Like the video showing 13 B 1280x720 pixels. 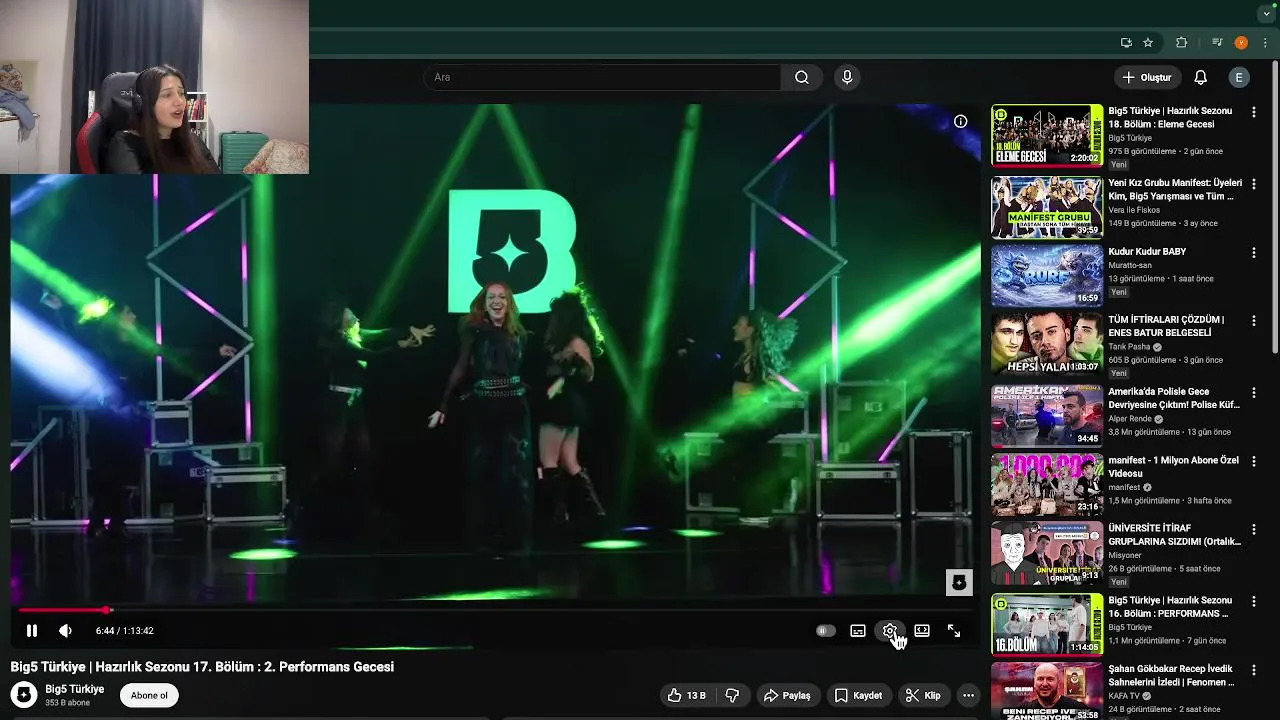687,695
